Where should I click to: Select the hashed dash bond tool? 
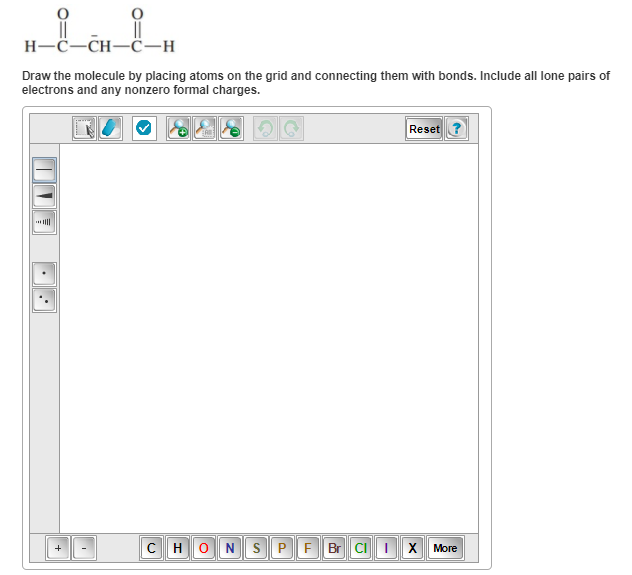(x=44, y=222)
